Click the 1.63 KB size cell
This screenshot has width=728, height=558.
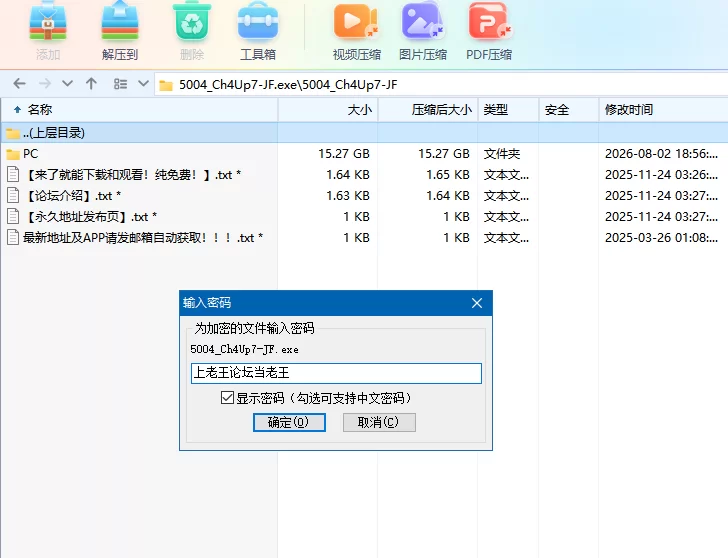(x=348, y=195)
